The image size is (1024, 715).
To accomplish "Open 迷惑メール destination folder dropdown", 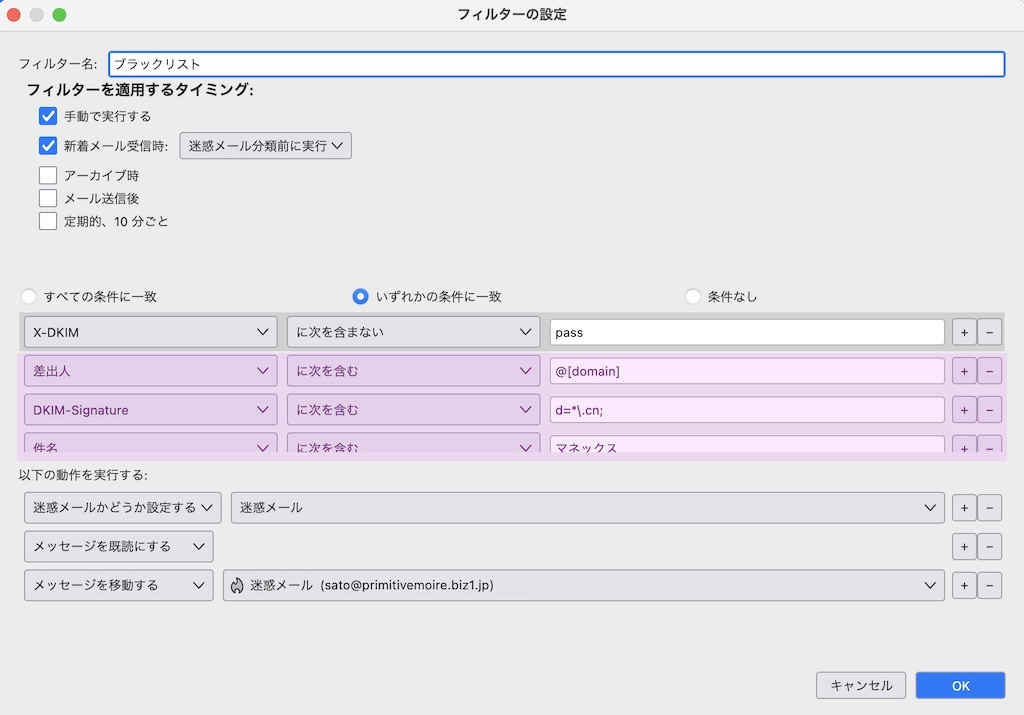I will [x=583, y=585].
